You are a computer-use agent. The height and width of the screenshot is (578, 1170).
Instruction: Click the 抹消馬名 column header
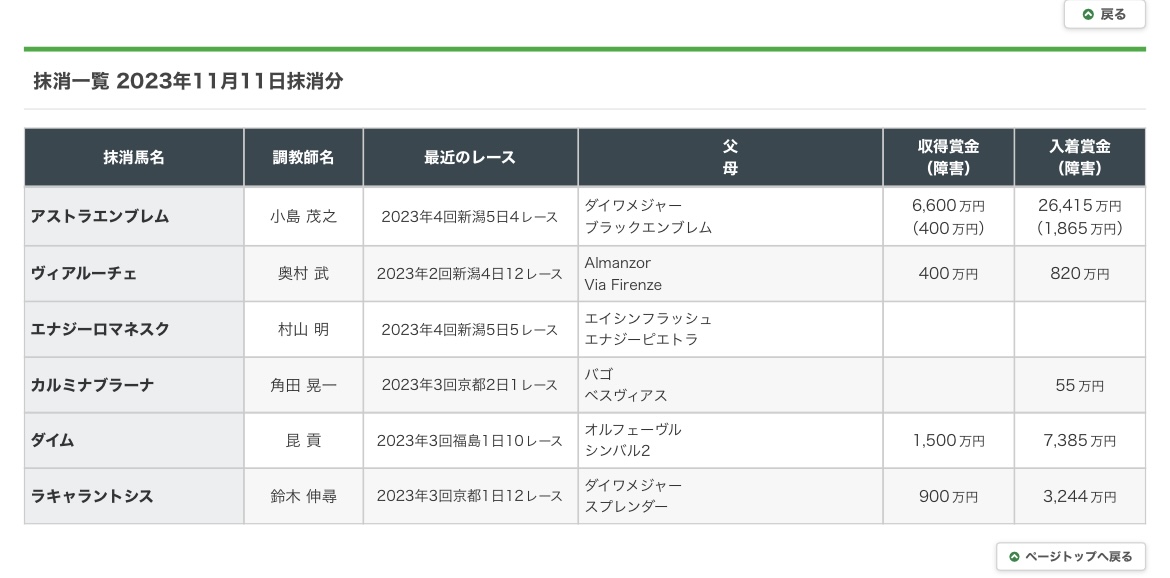pyautogui.click(x=134, y=157)
